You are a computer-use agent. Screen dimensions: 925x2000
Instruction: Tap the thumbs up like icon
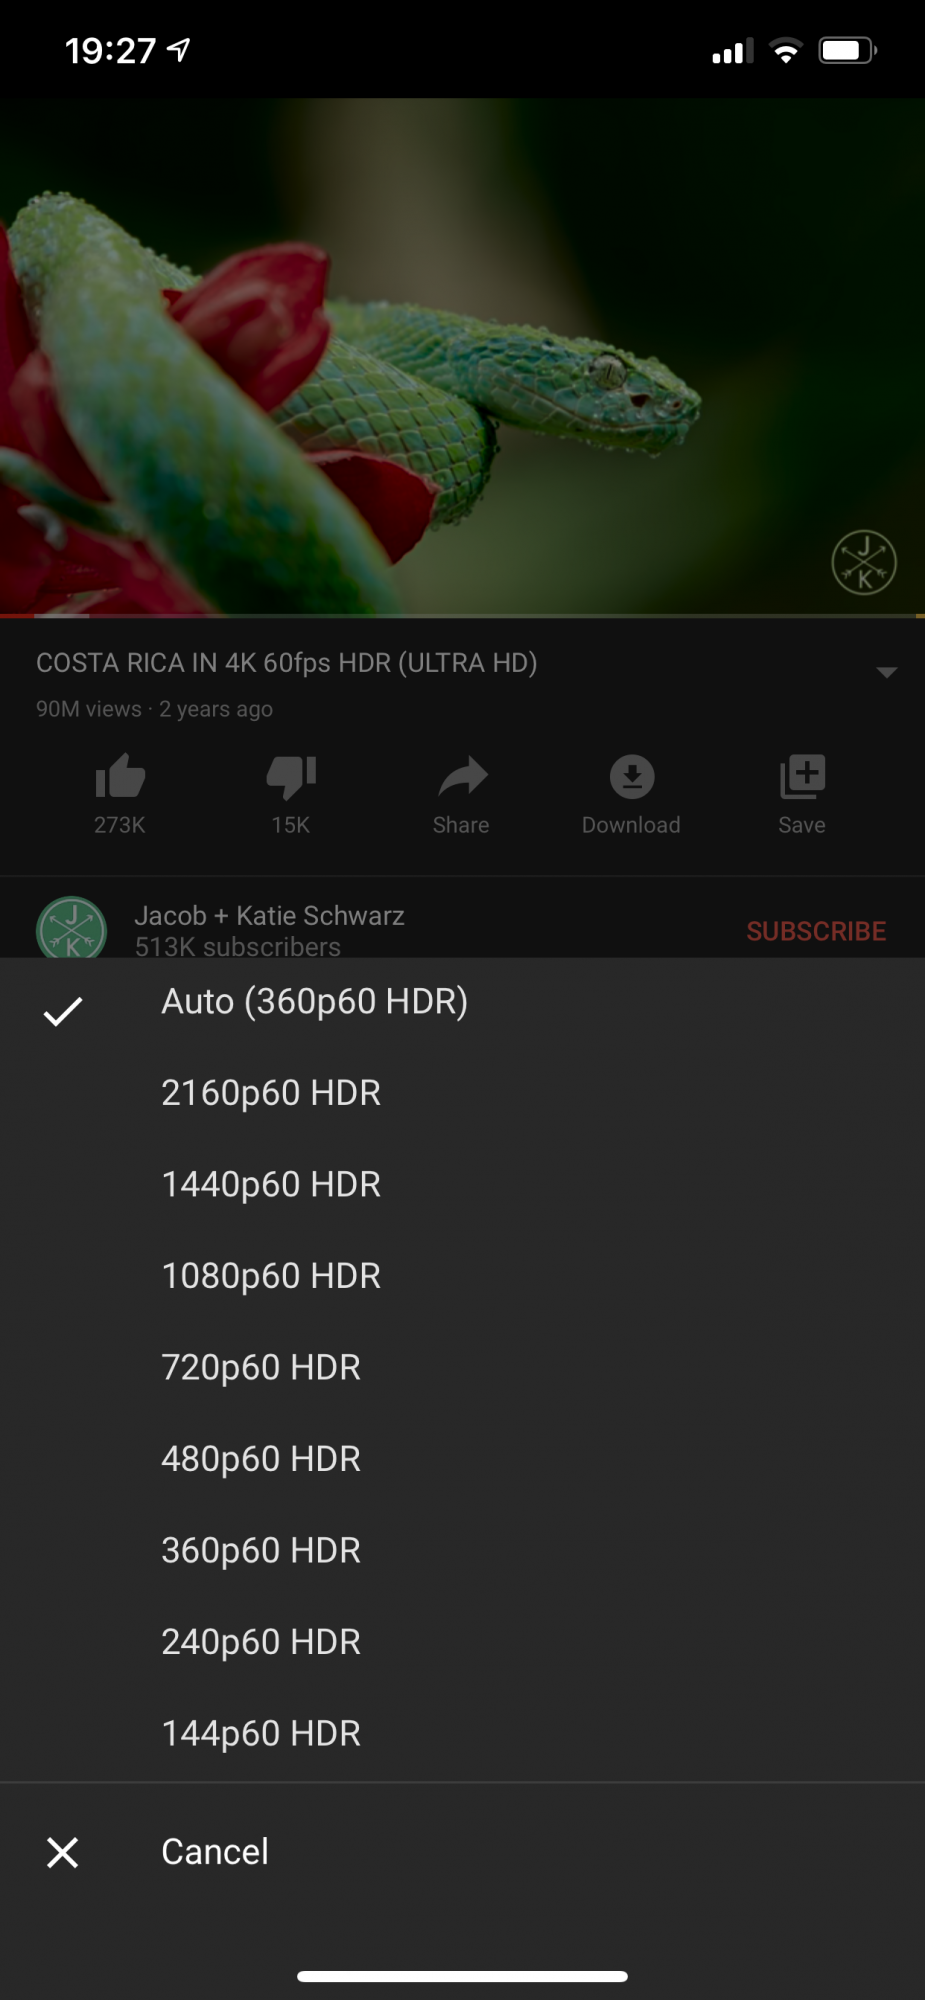click(120, 777)
